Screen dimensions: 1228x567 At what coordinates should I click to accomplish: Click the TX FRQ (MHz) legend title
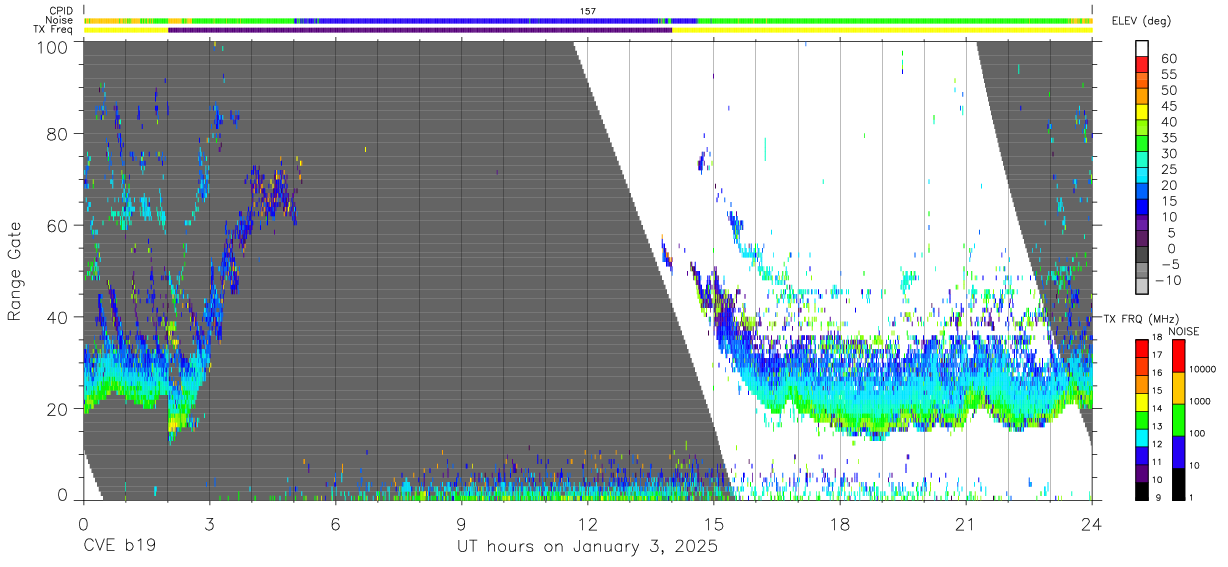coord(1141,319)
